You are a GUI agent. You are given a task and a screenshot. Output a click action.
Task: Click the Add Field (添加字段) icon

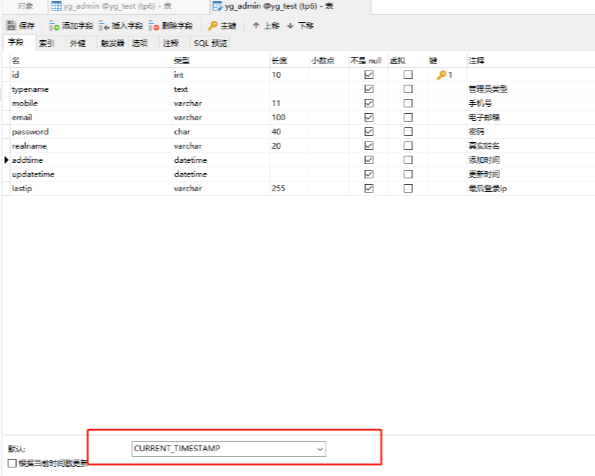click(54, 25)
